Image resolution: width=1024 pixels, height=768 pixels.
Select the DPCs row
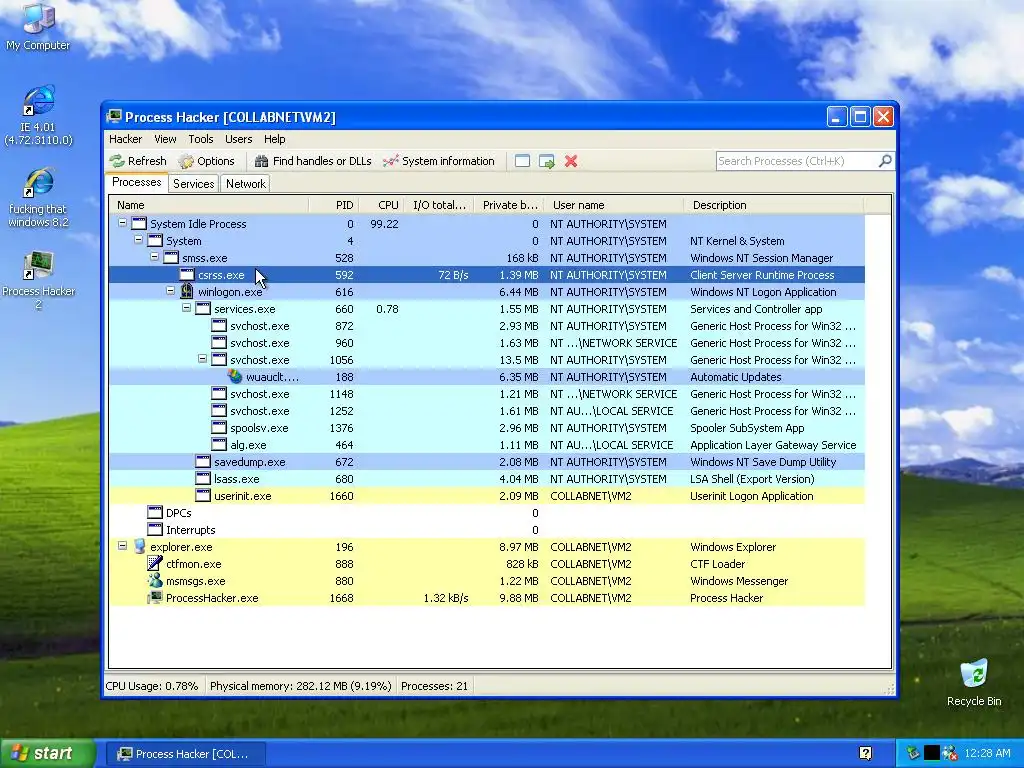[487, 513]
